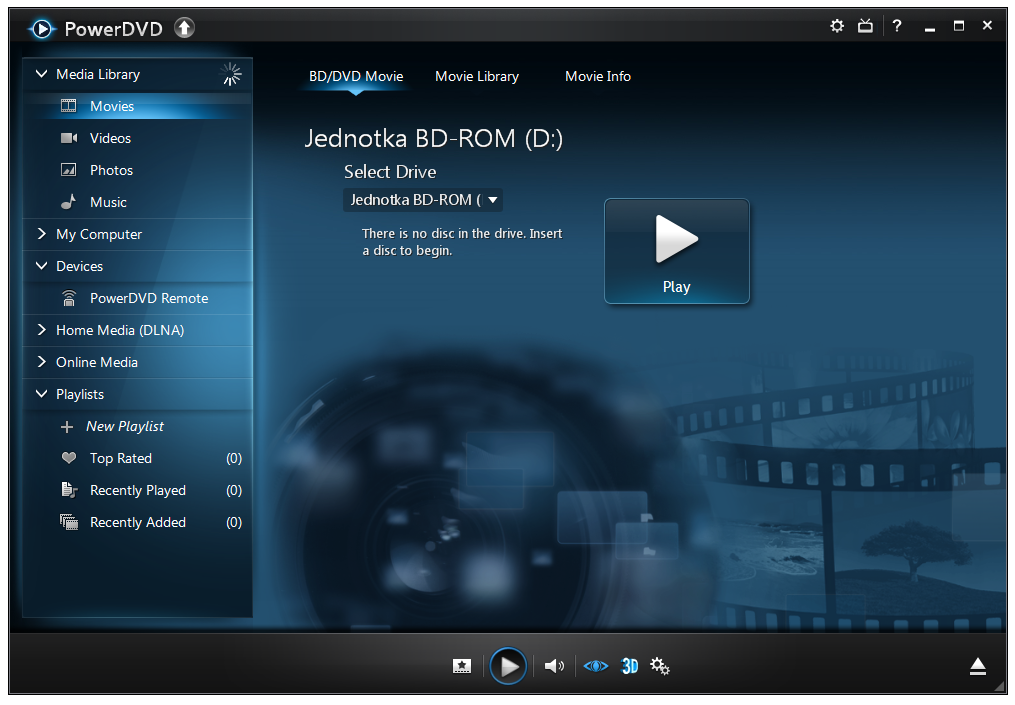This screenshot has width=1015, height=705.
Task: Click the PowerDVD upgrade arrow icon
Action: tap(184, 28)
